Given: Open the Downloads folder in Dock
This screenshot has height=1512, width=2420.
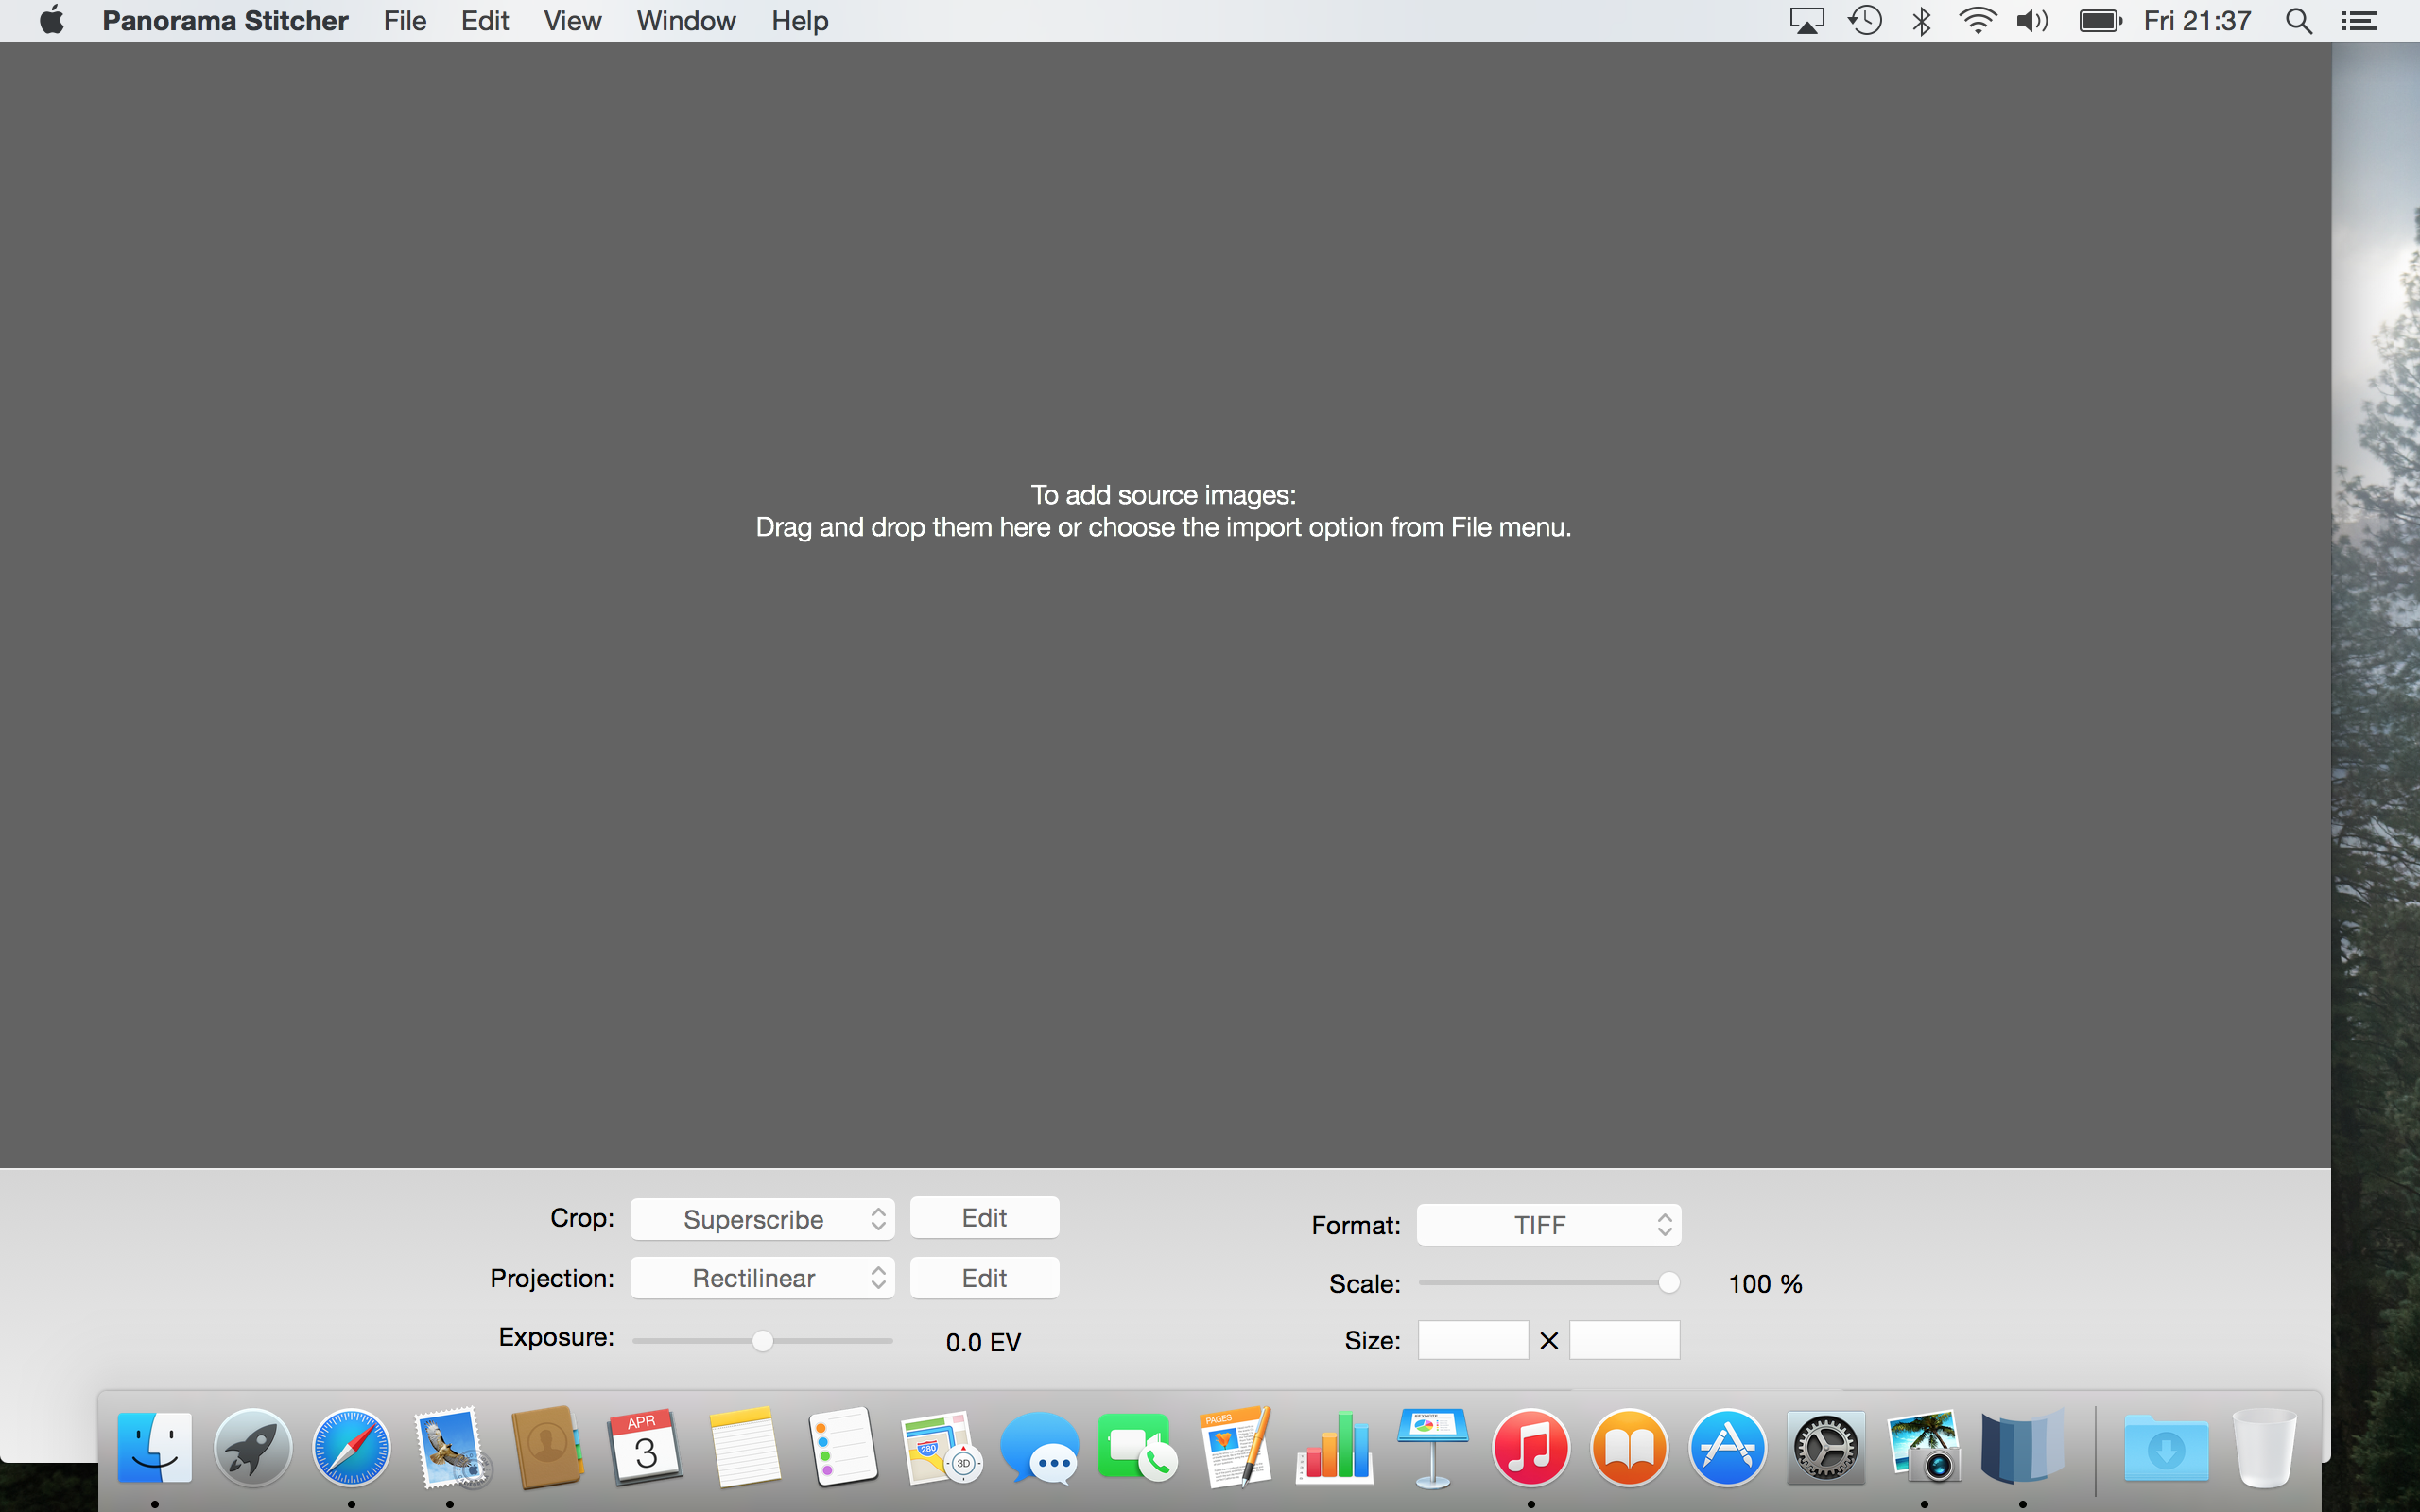Looking at the screenshot, I should (x=2166, y=1447).
